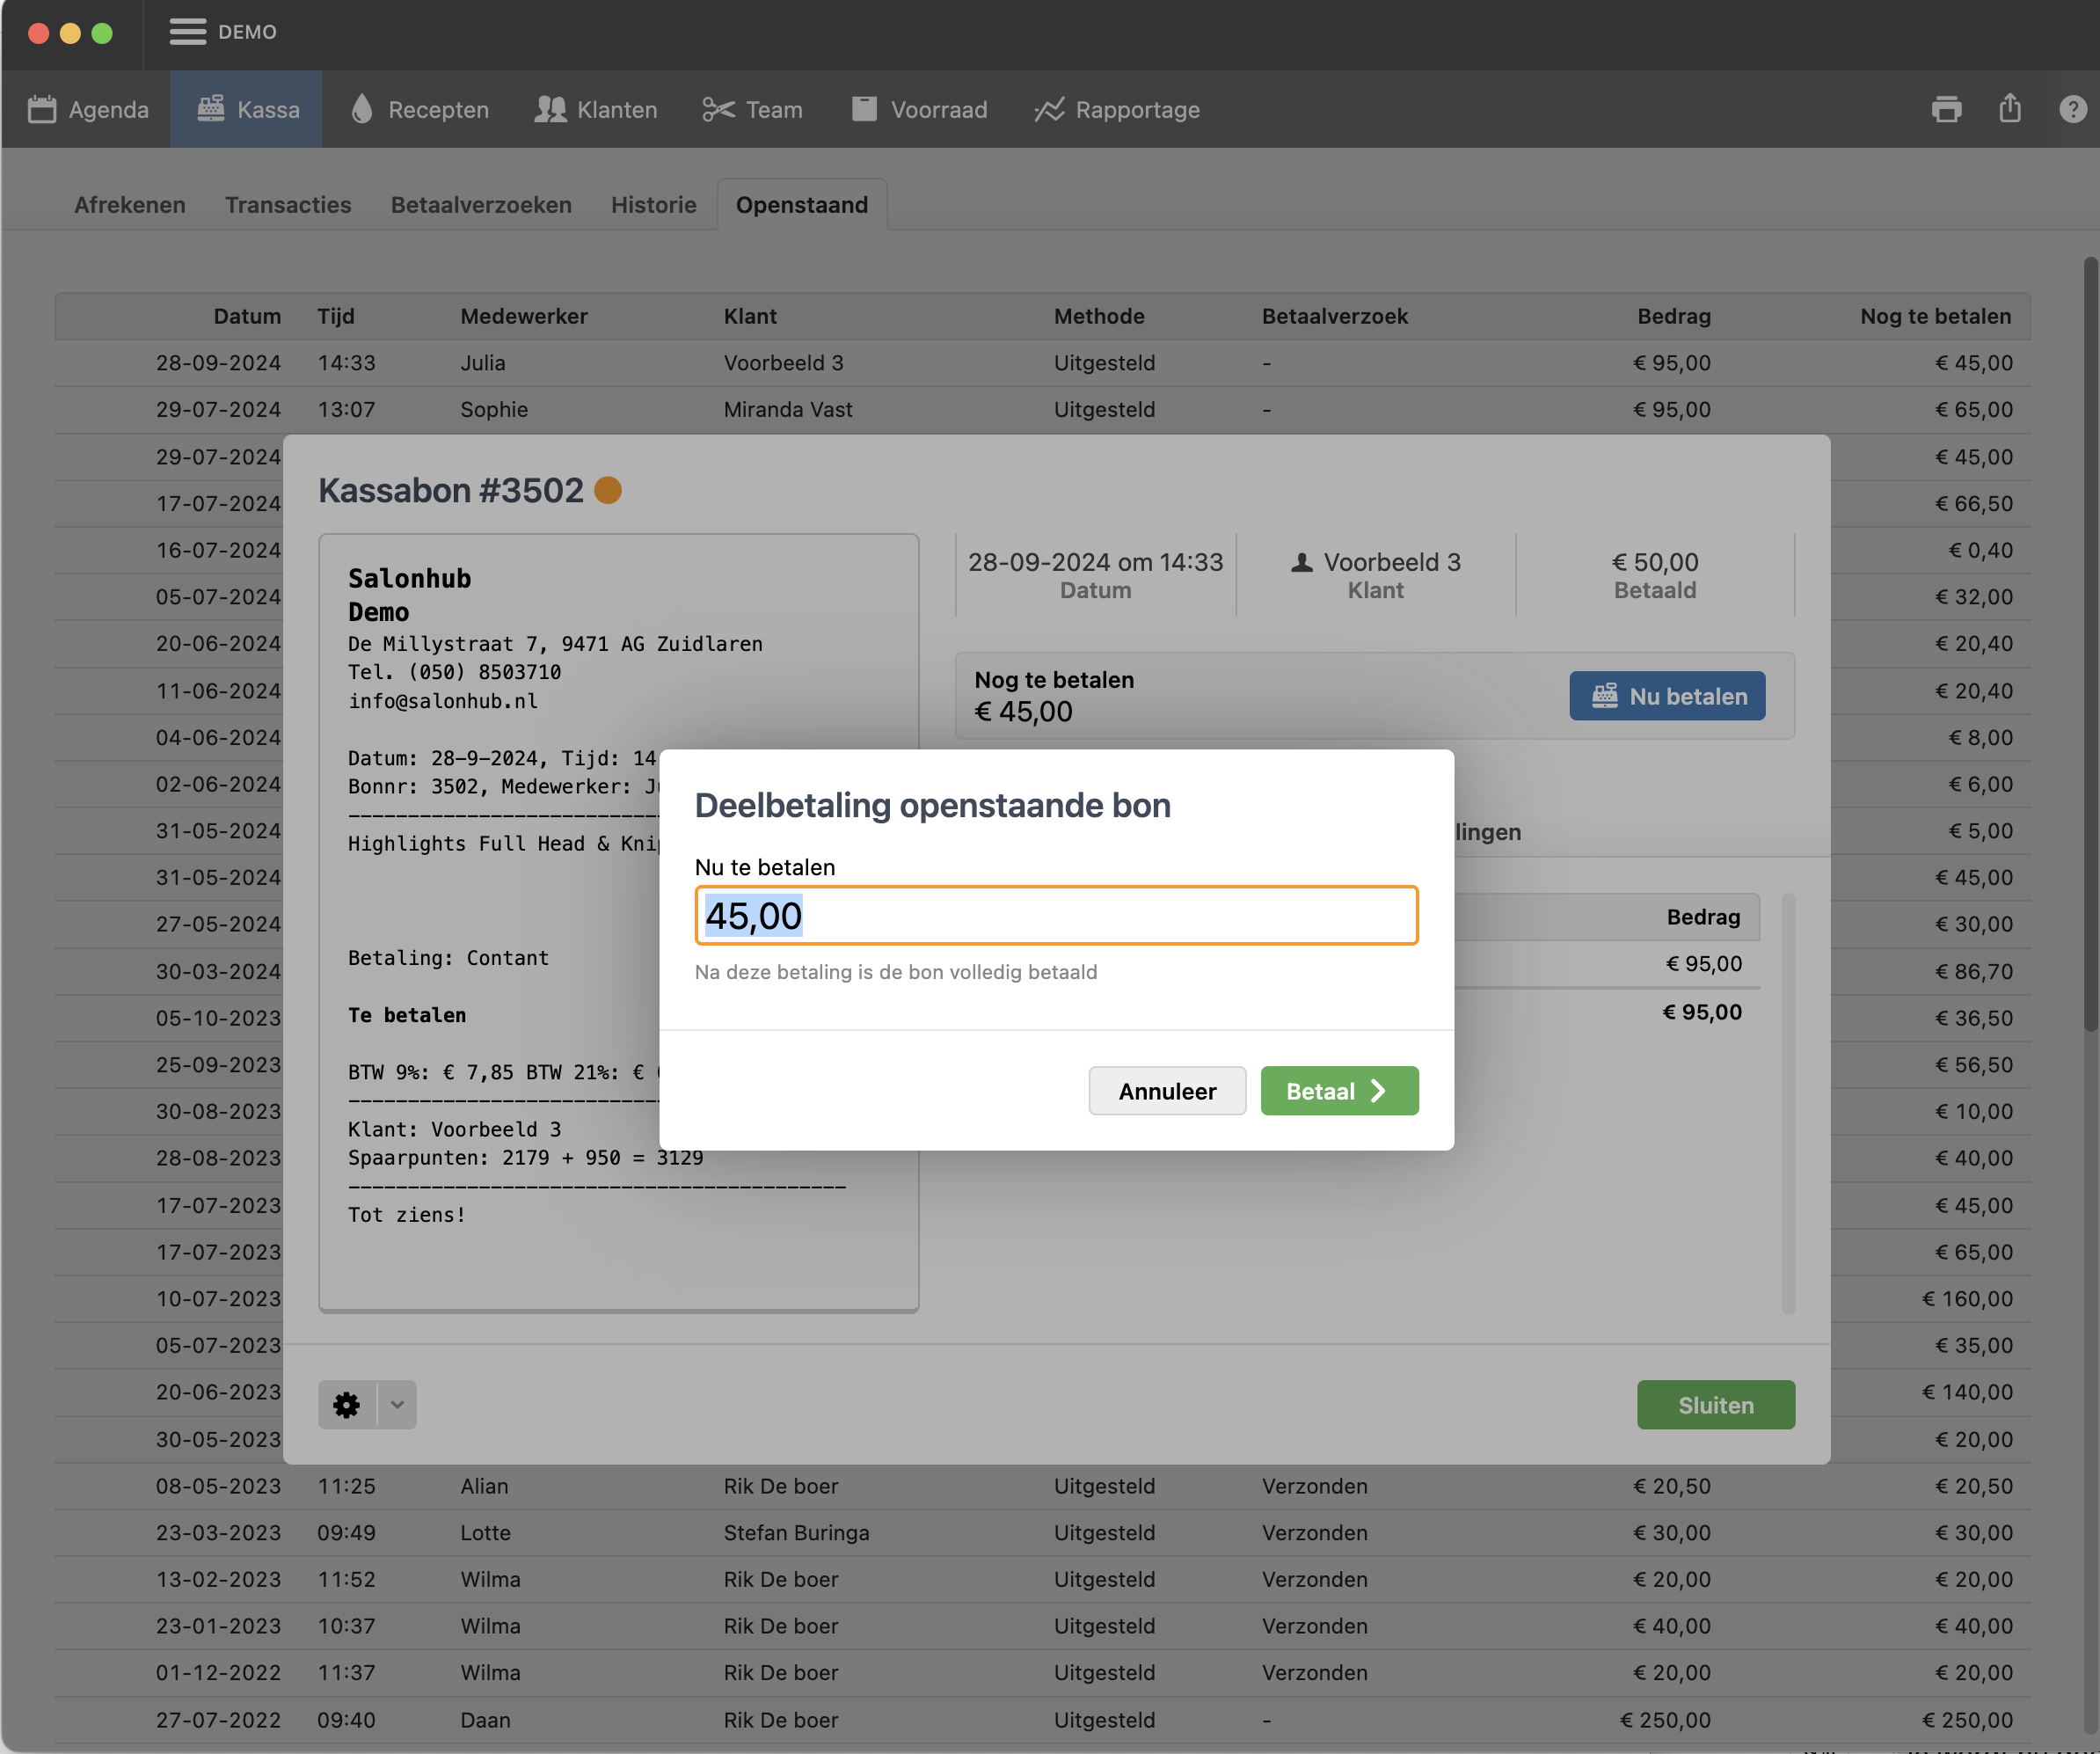Open the hamburger menu next to DEMO
This screenshot has width=2100, height=1754.
[187, 32]
